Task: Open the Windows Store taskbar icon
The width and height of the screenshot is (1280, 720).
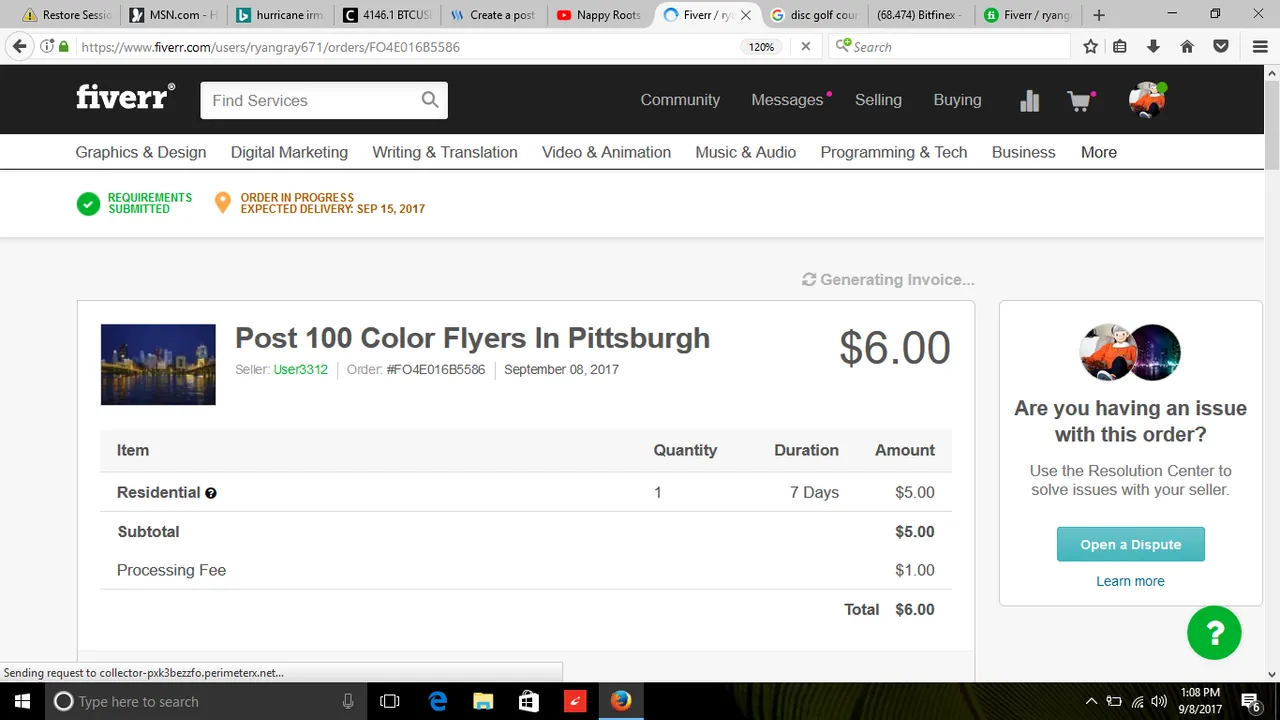Action: coord(529,701)
